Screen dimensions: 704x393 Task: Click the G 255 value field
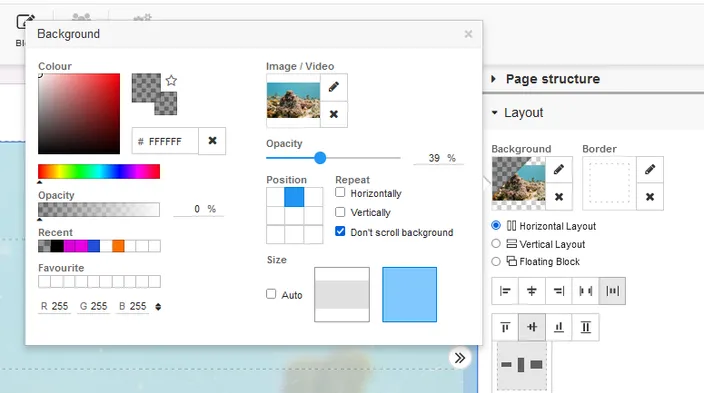(93, 307)
